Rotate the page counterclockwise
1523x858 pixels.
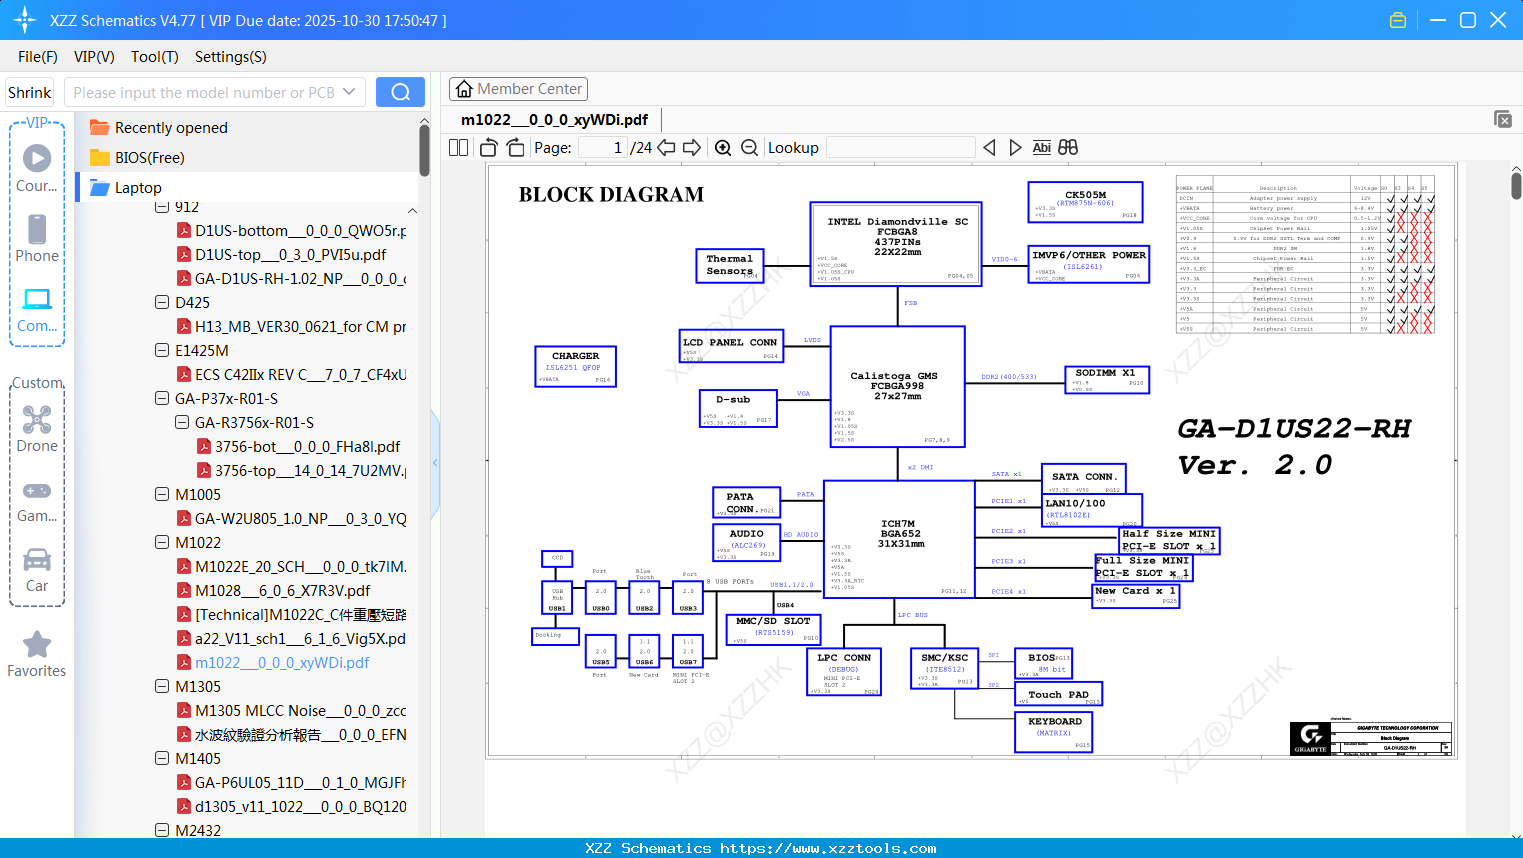click(x=489, y=147)
